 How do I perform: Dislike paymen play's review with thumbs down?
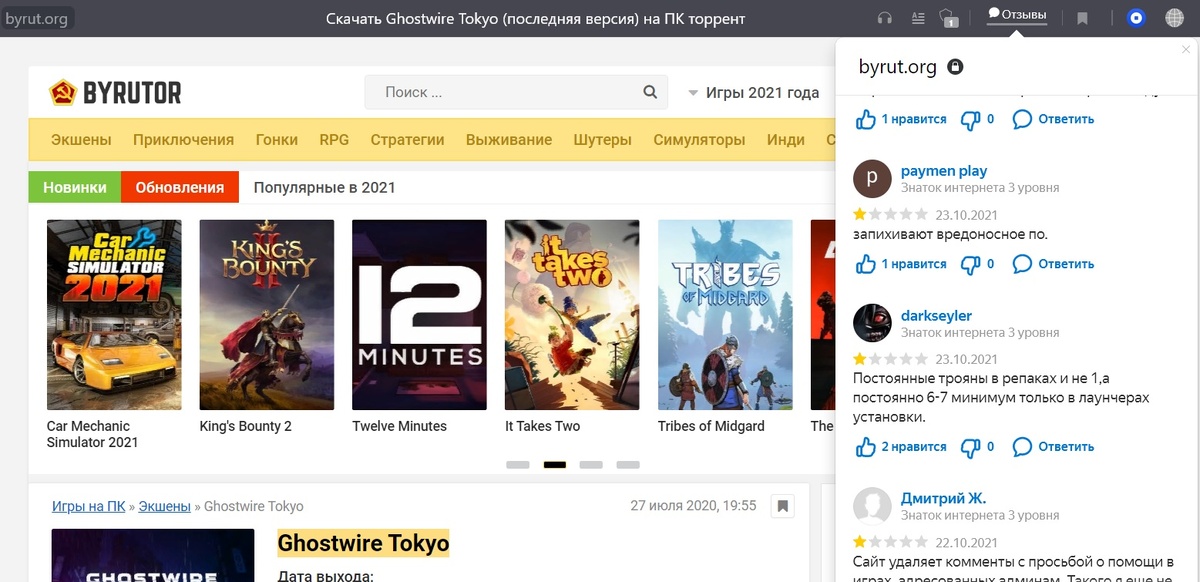[972, 263]
